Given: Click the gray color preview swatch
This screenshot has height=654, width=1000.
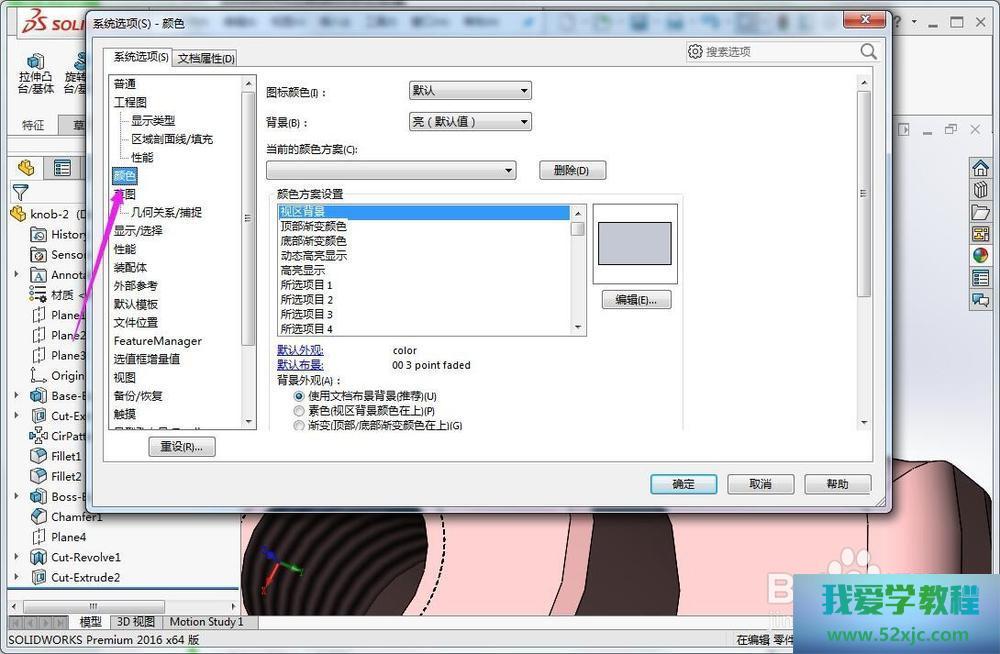Looking at the screenshot, I should 635,243.
